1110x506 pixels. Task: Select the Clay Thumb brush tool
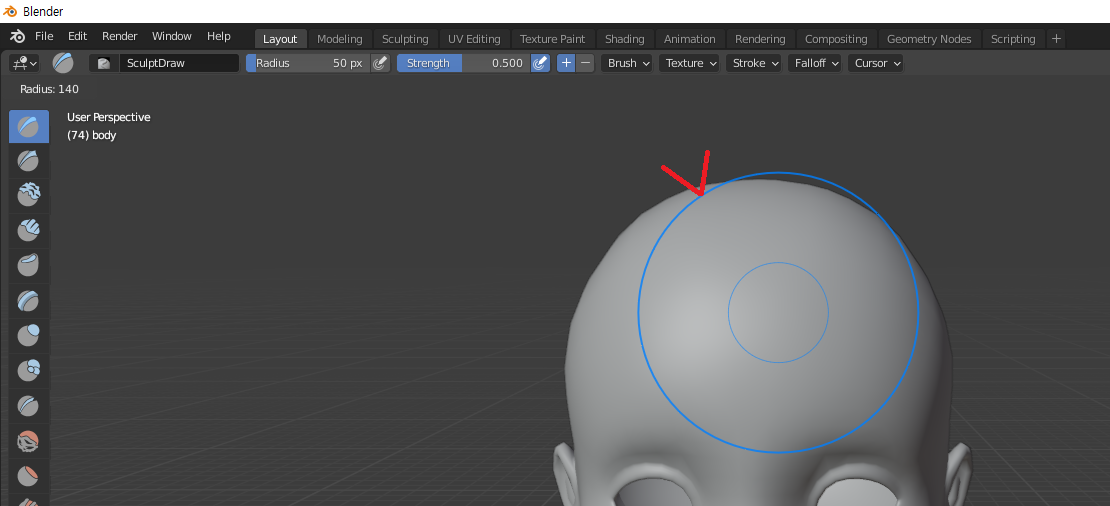(29, 265)
